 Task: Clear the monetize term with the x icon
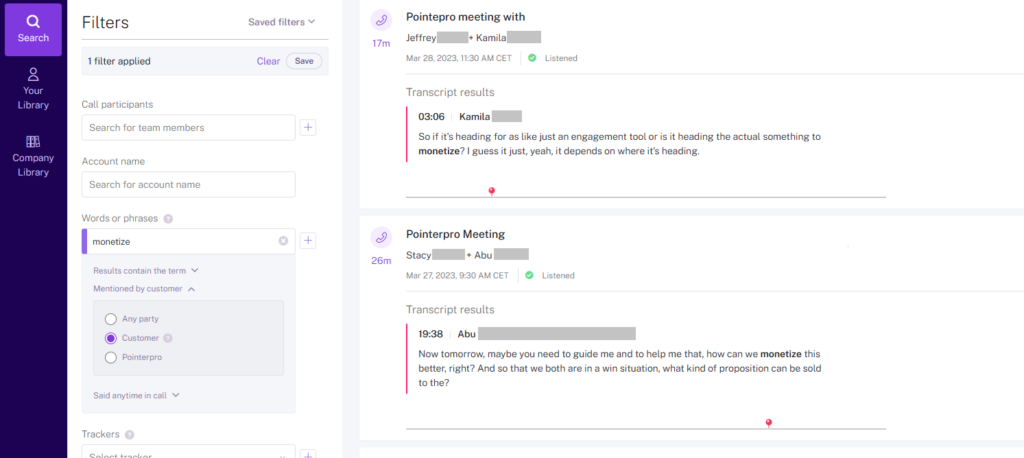[x=283, y=241]
